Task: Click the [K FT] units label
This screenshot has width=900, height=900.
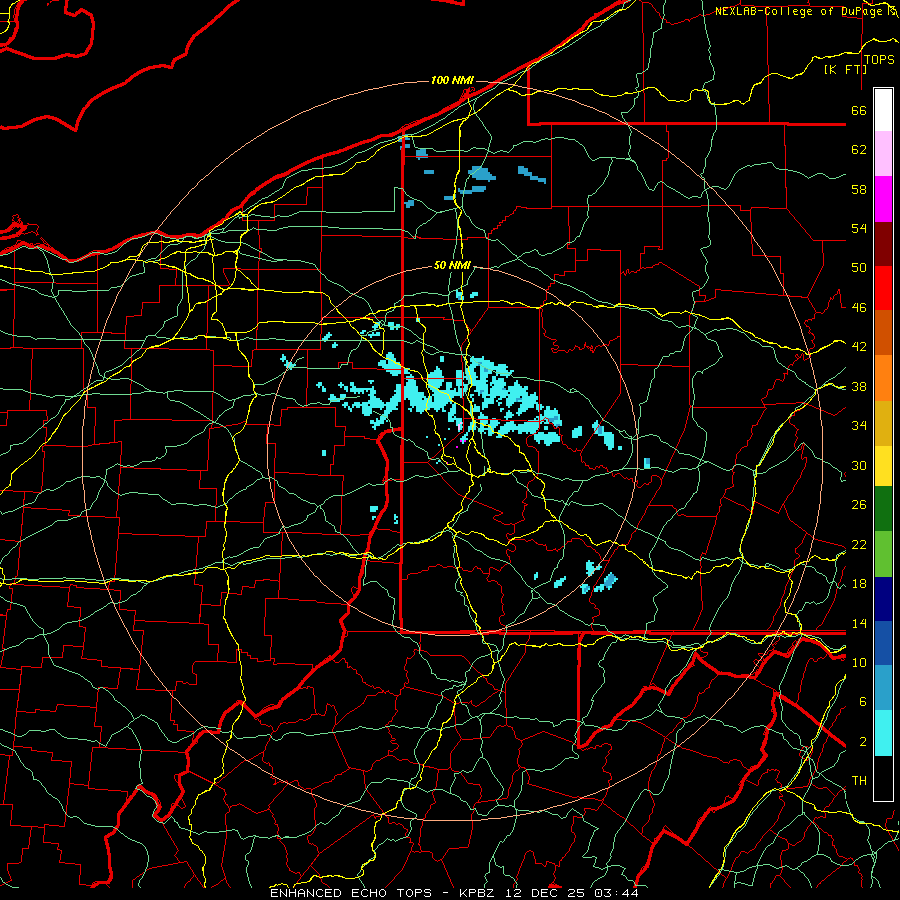Action: [845, 69]
